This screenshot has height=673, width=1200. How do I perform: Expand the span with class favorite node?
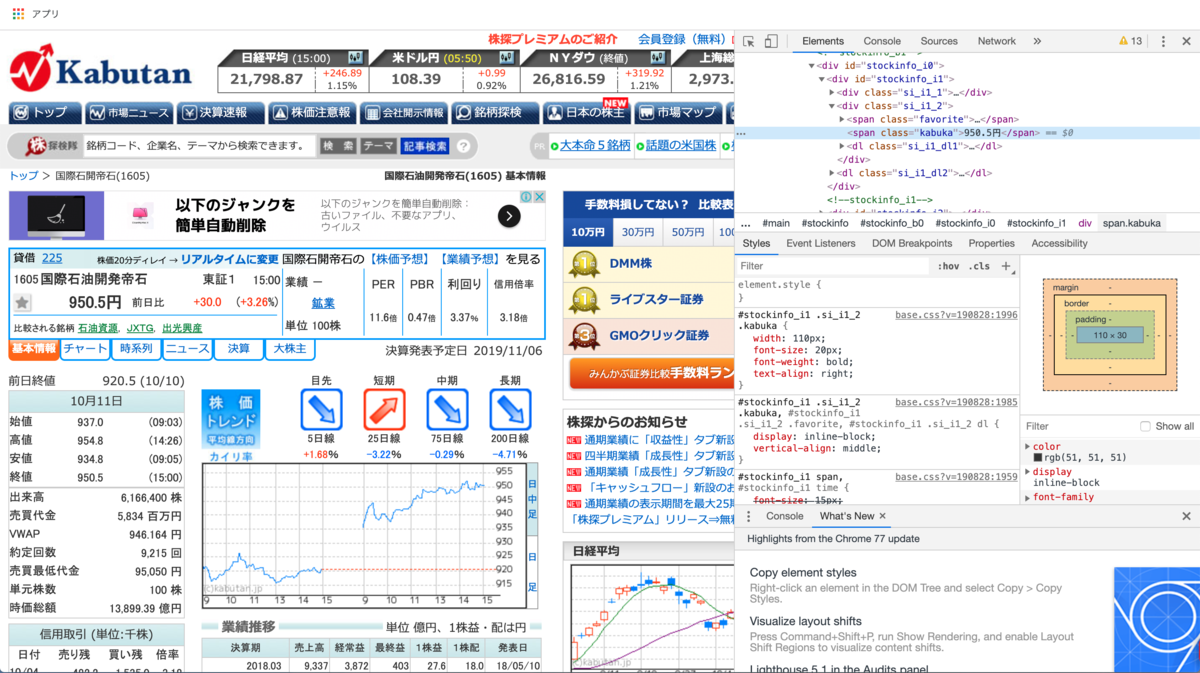click(842, 119)
